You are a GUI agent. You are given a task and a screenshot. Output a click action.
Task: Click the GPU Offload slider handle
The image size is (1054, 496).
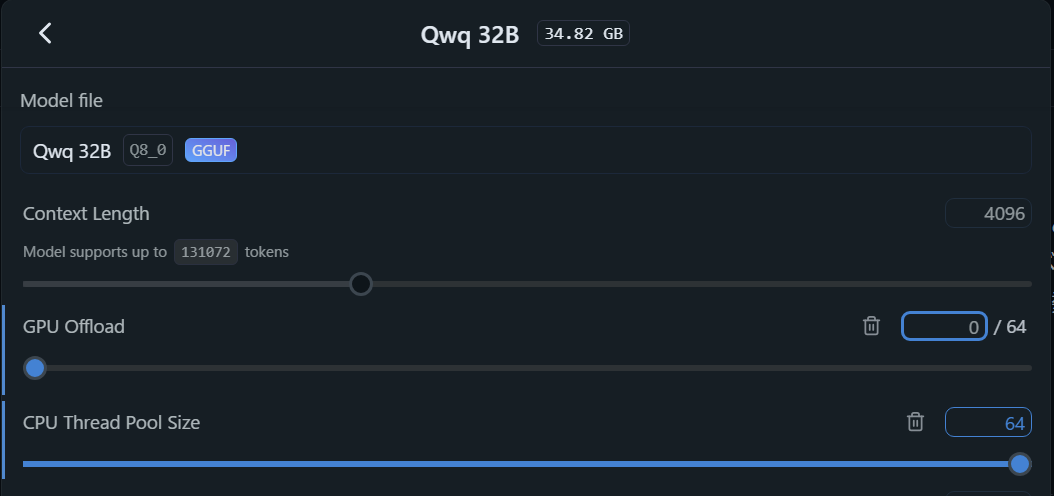[35, 368]
